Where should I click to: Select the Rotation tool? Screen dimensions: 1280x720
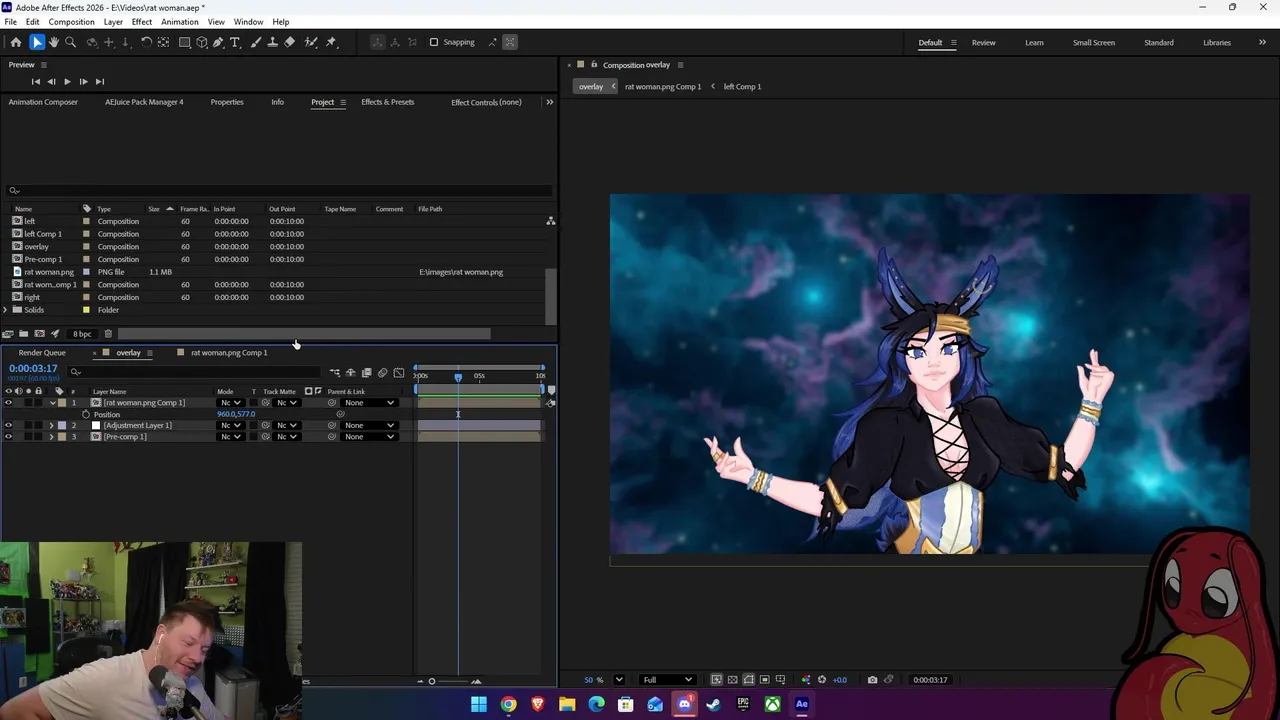146,42
